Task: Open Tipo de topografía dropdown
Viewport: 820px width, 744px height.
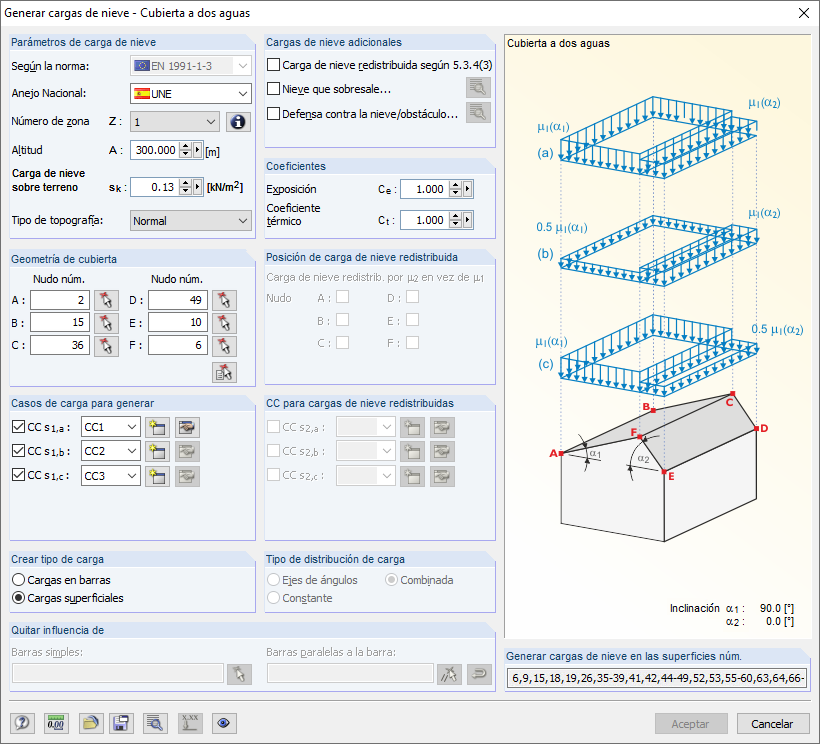Action: tap(190, 221)
